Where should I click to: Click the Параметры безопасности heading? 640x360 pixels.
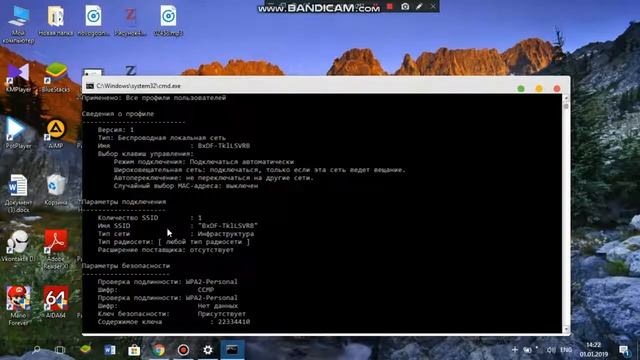tap(126, 266)
